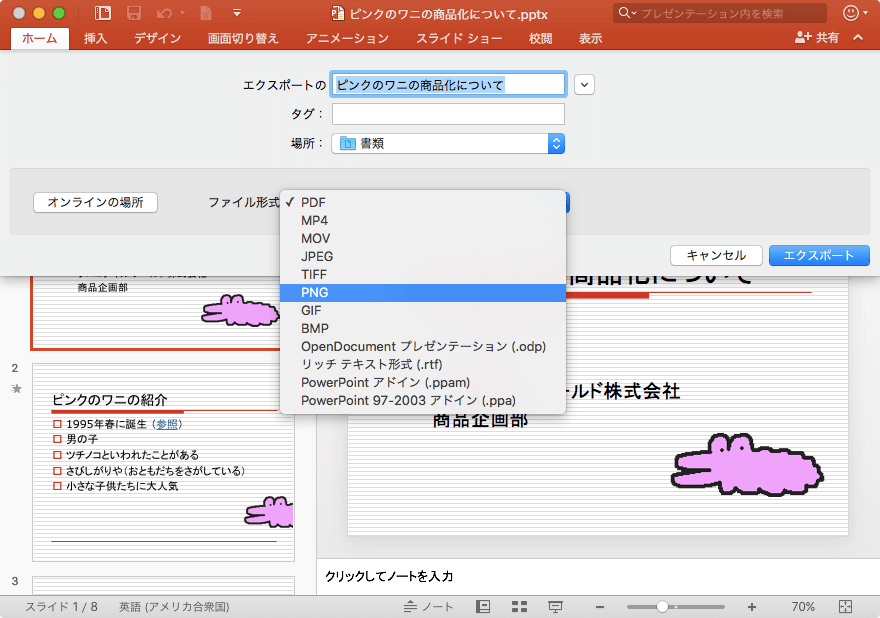Image resolution: width=880 pixels, height=618 pixels.
Task: Collapse the ribbon with the chevron
Action: [858, 38]
